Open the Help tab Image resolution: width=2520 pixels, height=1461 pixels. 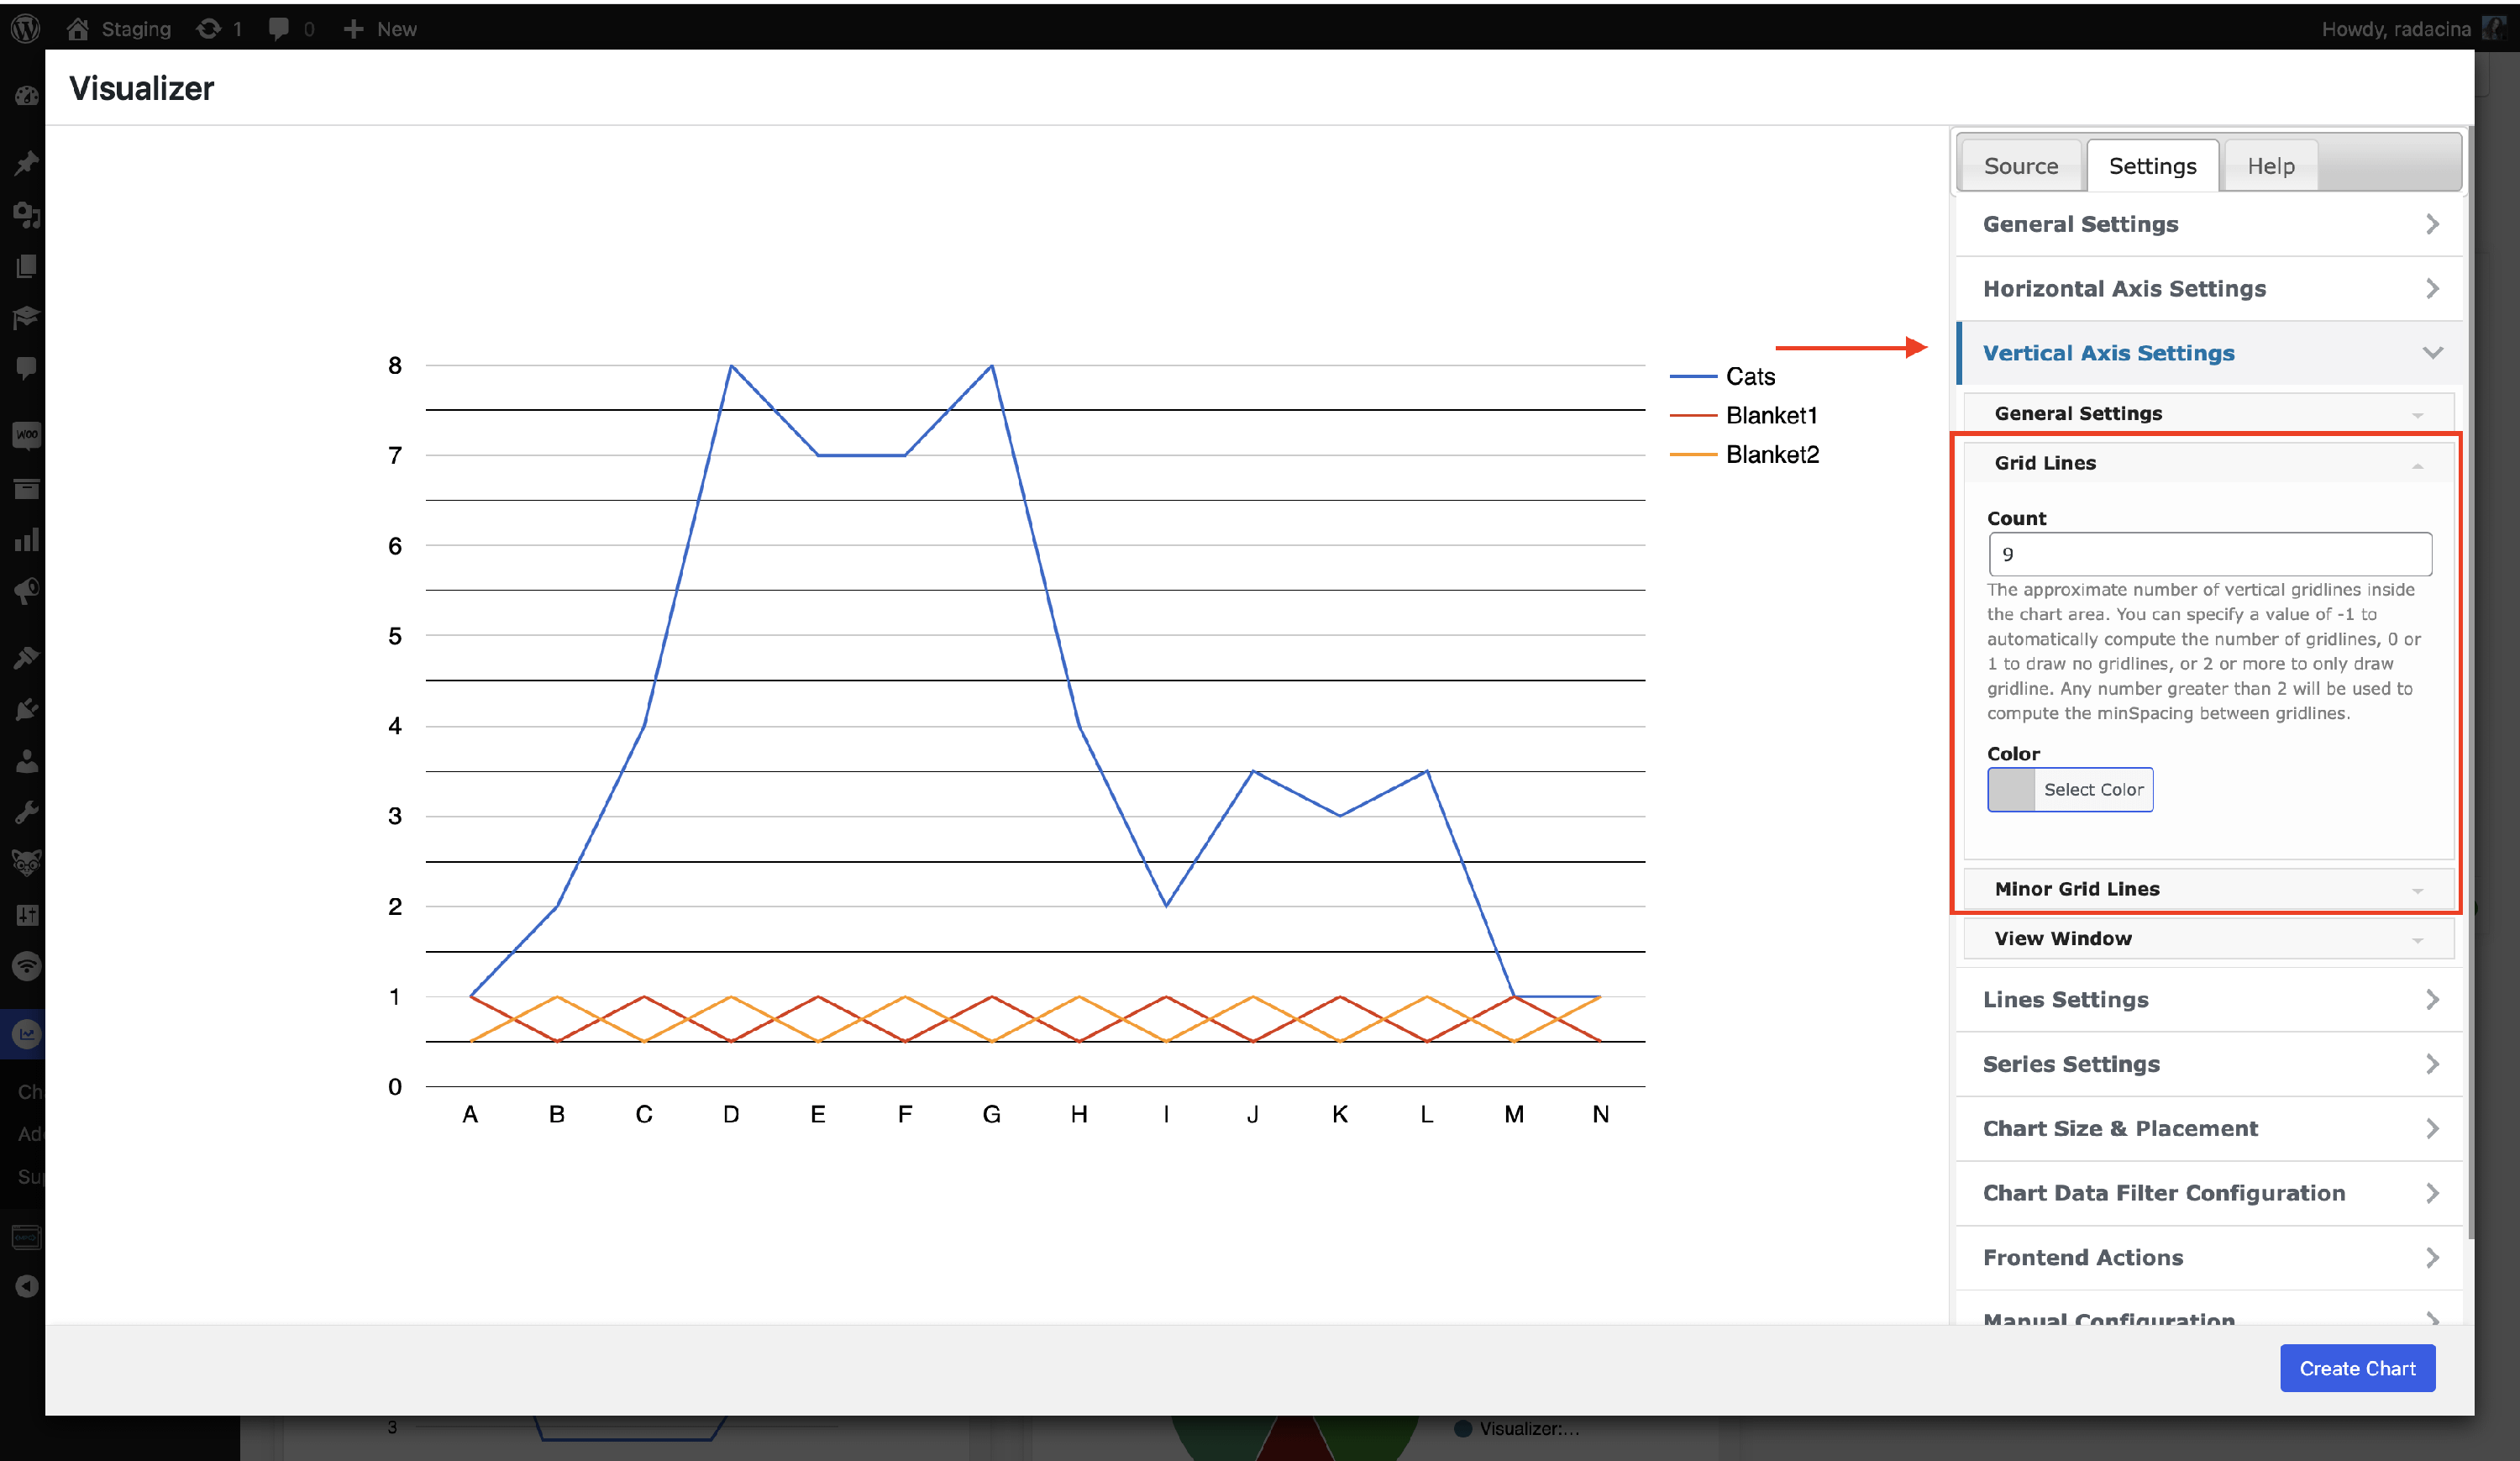pos(2270,166)
